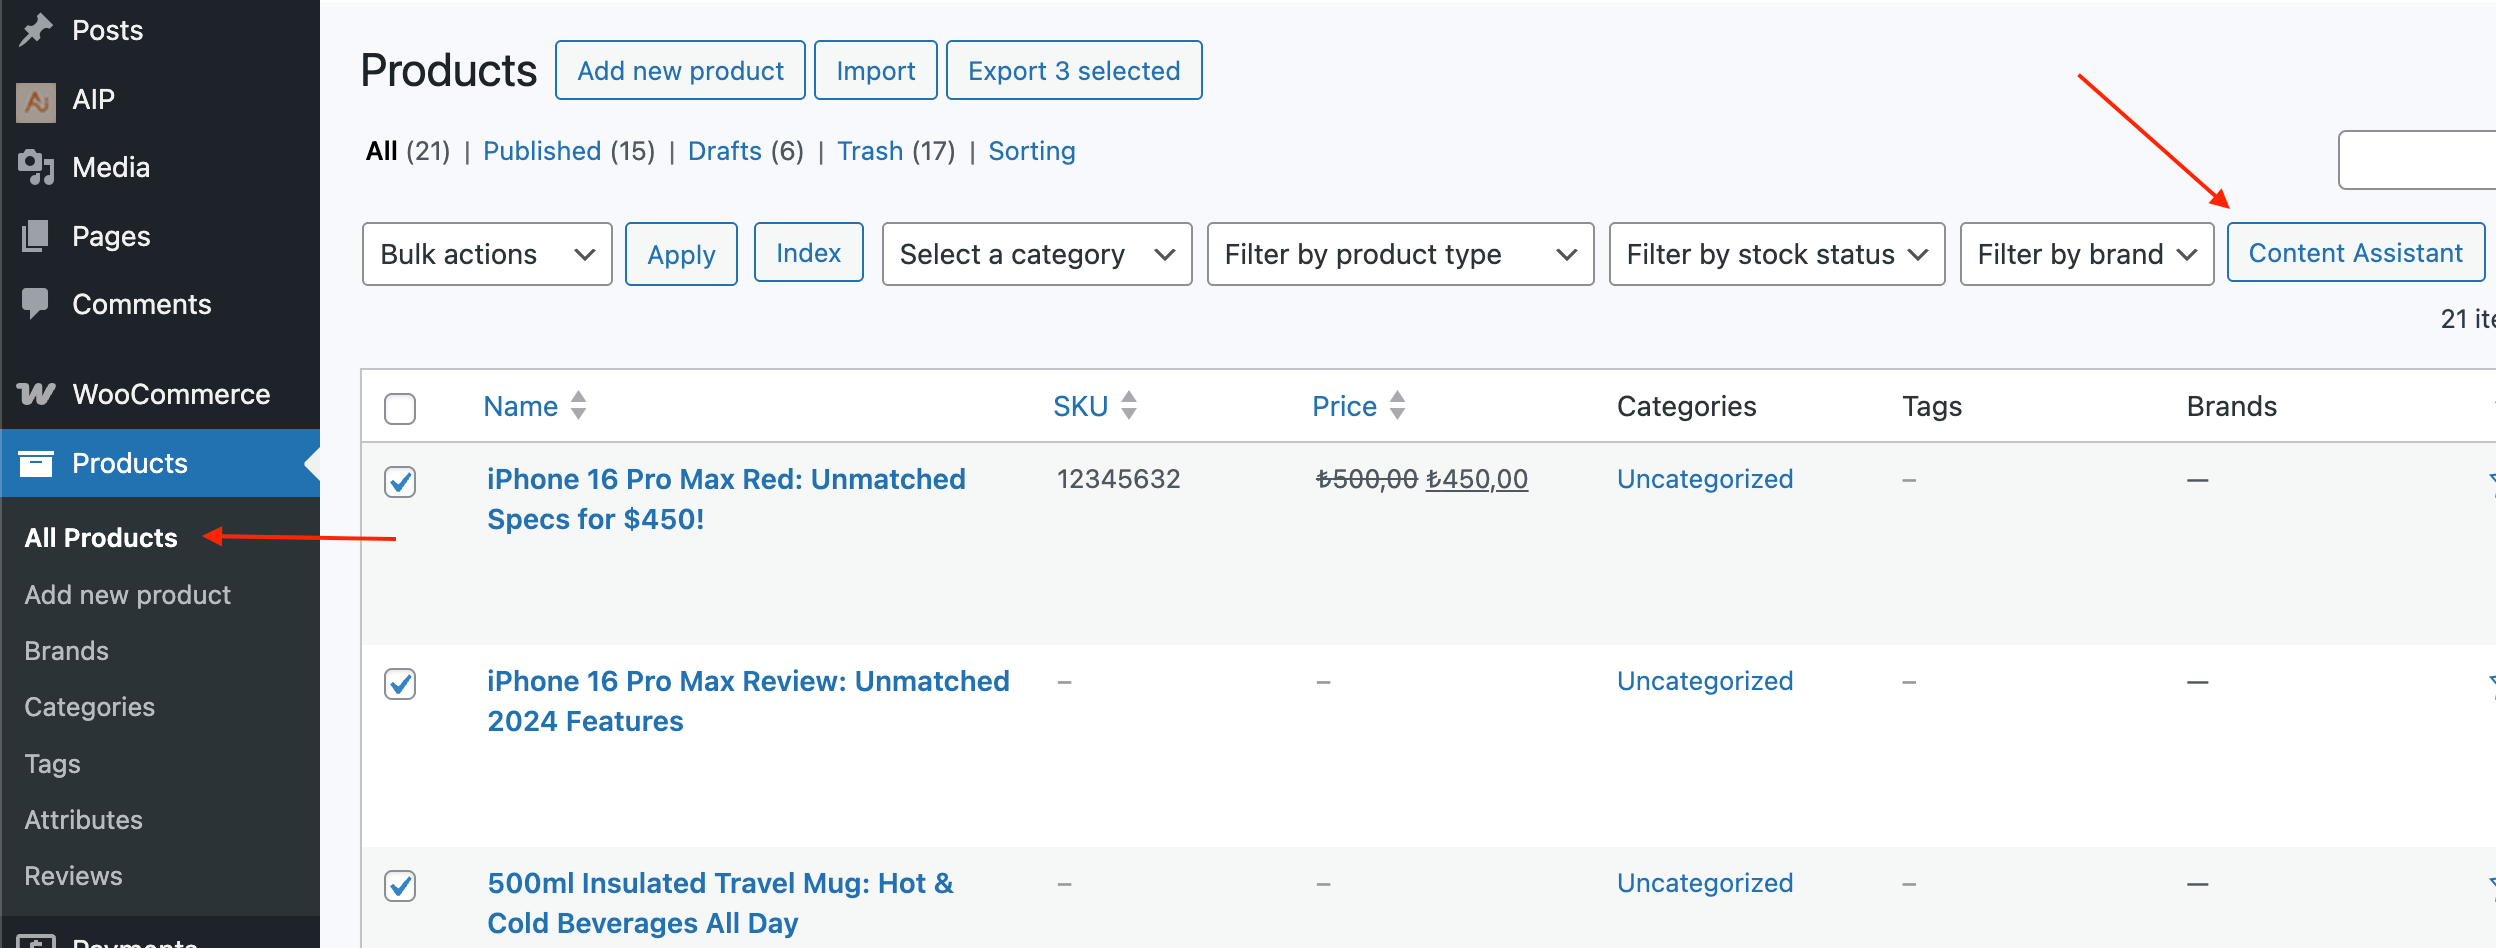Select All Products submenu item
The width and height of the screenshot is (2496, 948).
[101, 538]
